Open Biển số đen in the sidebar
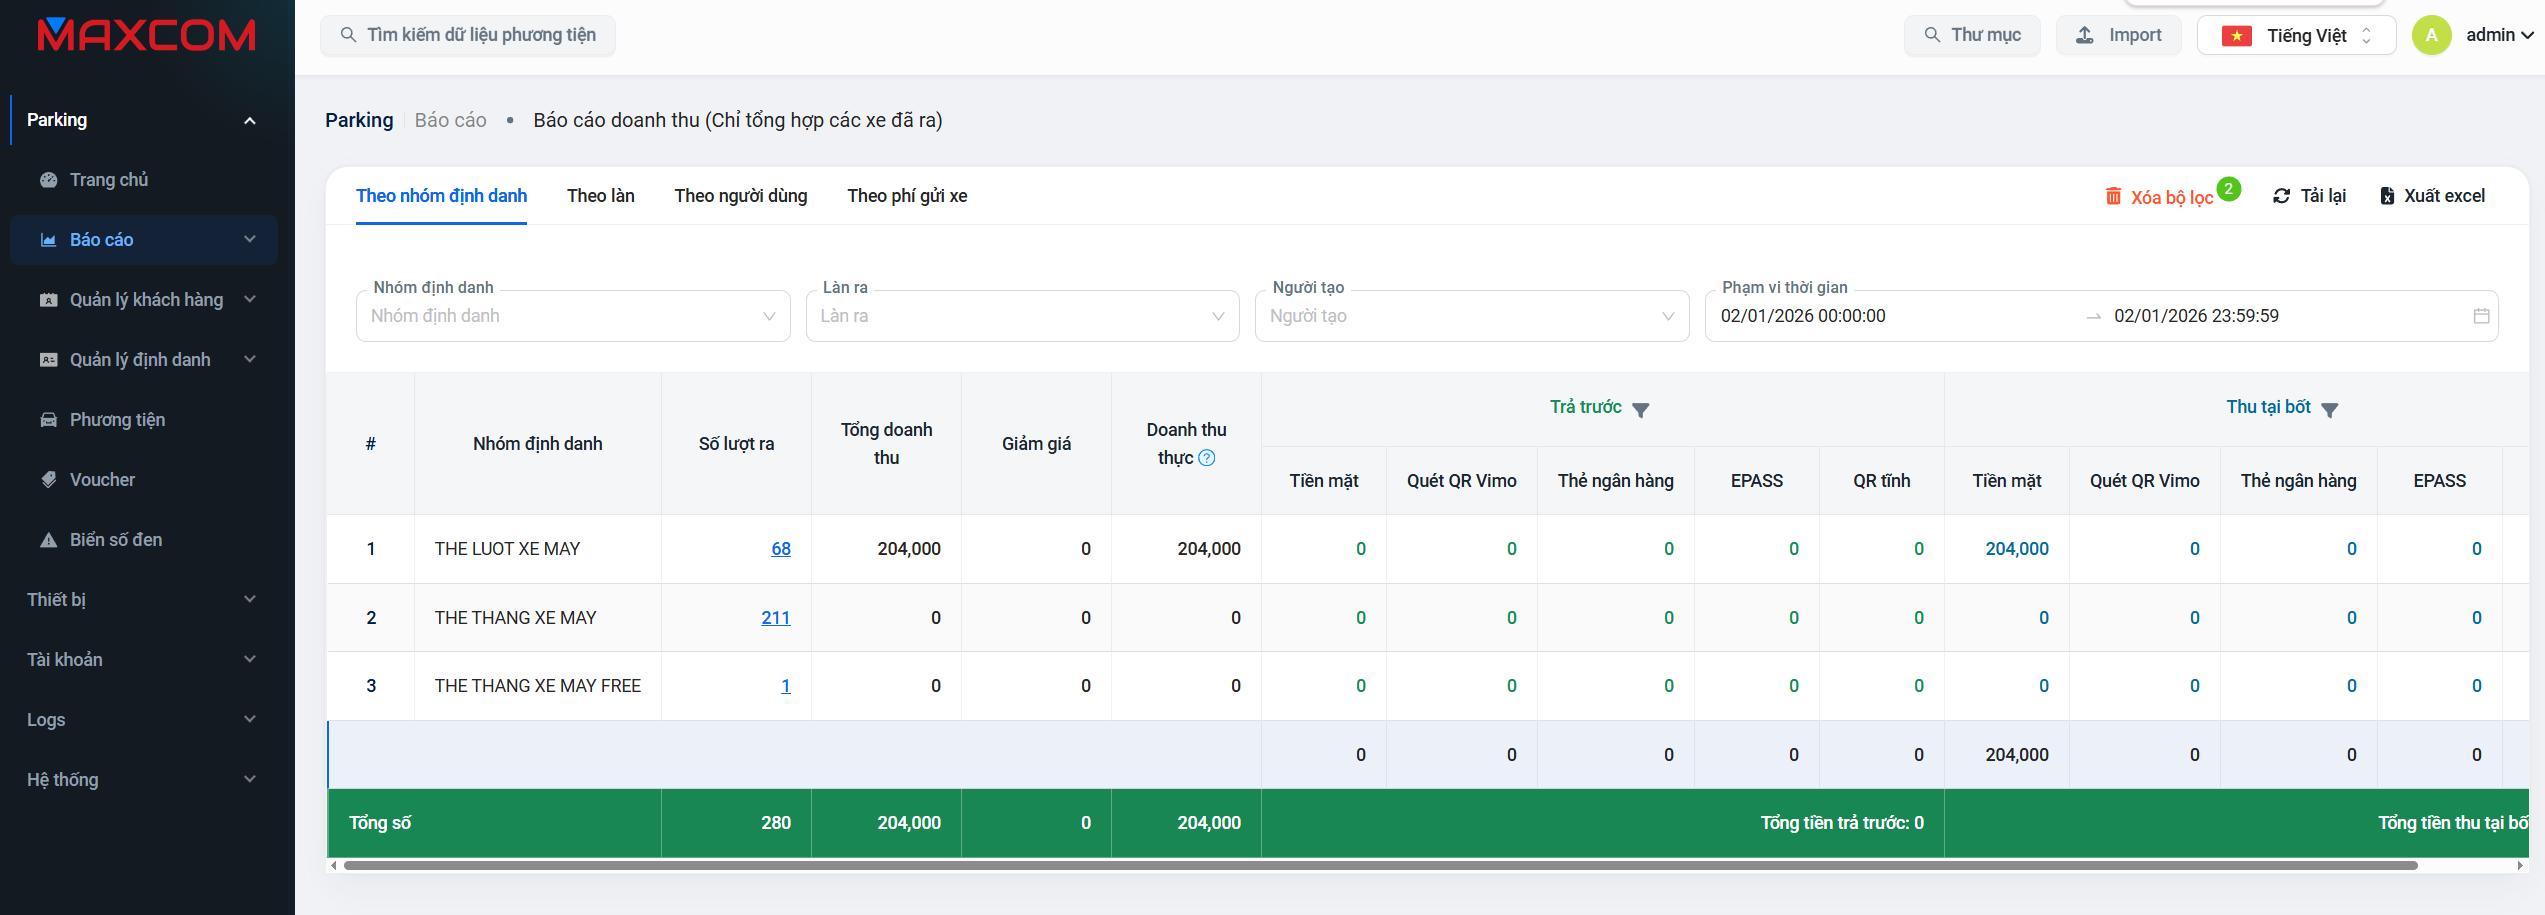The image size is (2545, 915). (115, 540)
